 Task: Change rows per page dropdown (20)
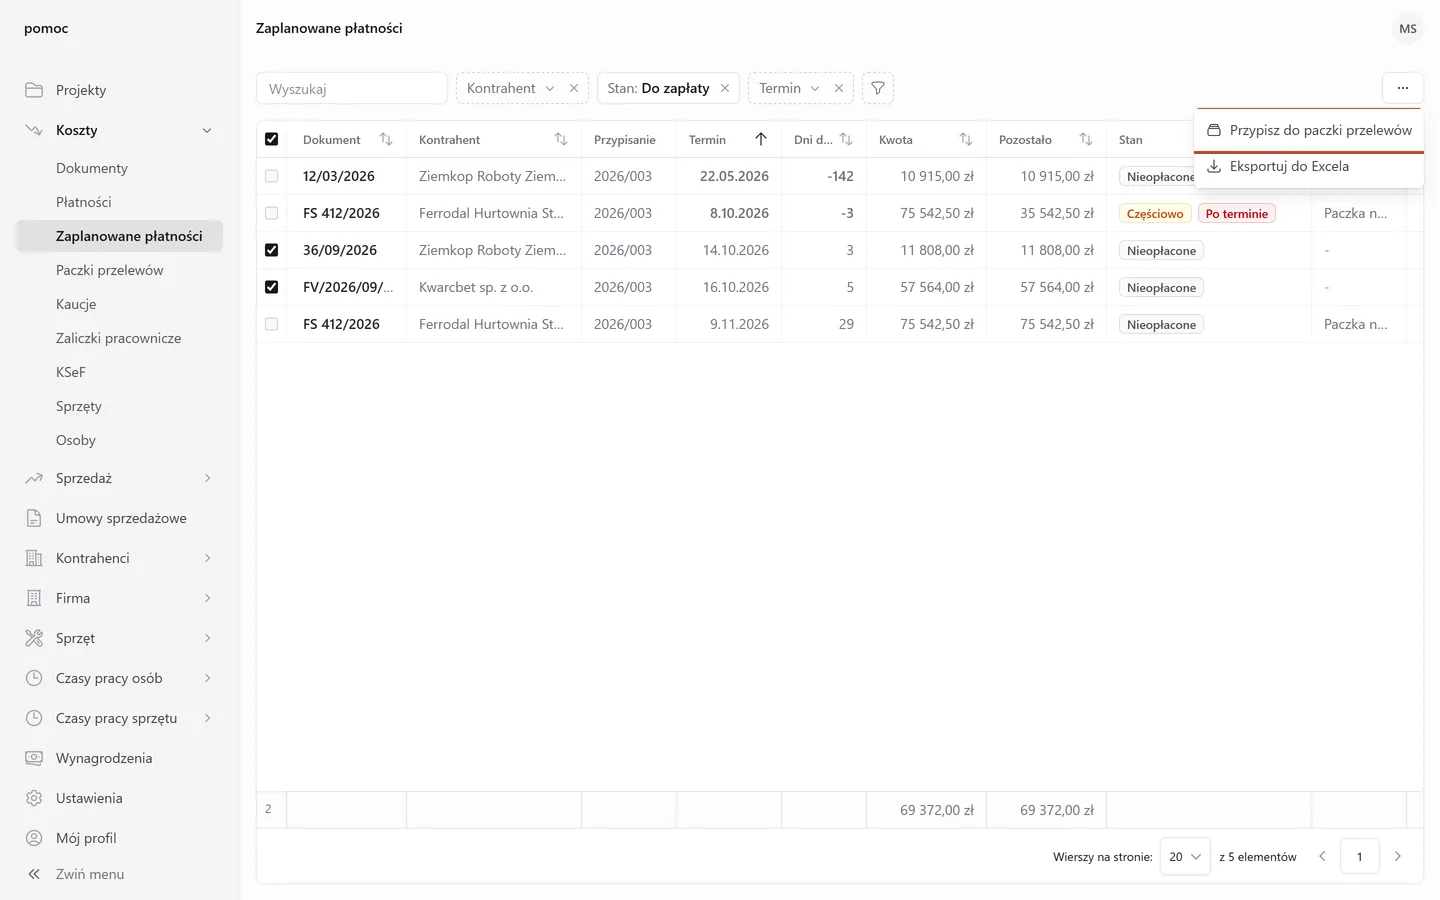1185,856
